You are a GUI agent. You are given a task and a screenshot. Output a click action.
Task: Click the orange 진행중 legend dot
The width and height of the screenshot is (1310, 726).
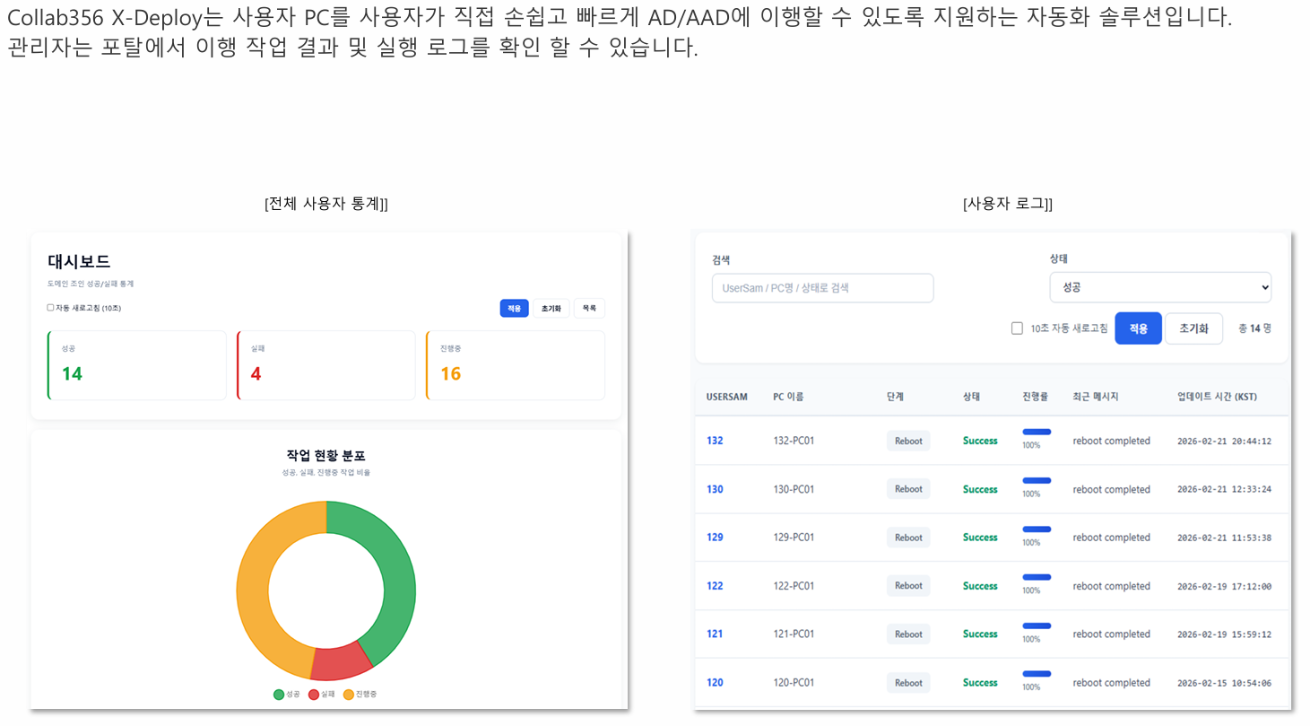(348, 694)
